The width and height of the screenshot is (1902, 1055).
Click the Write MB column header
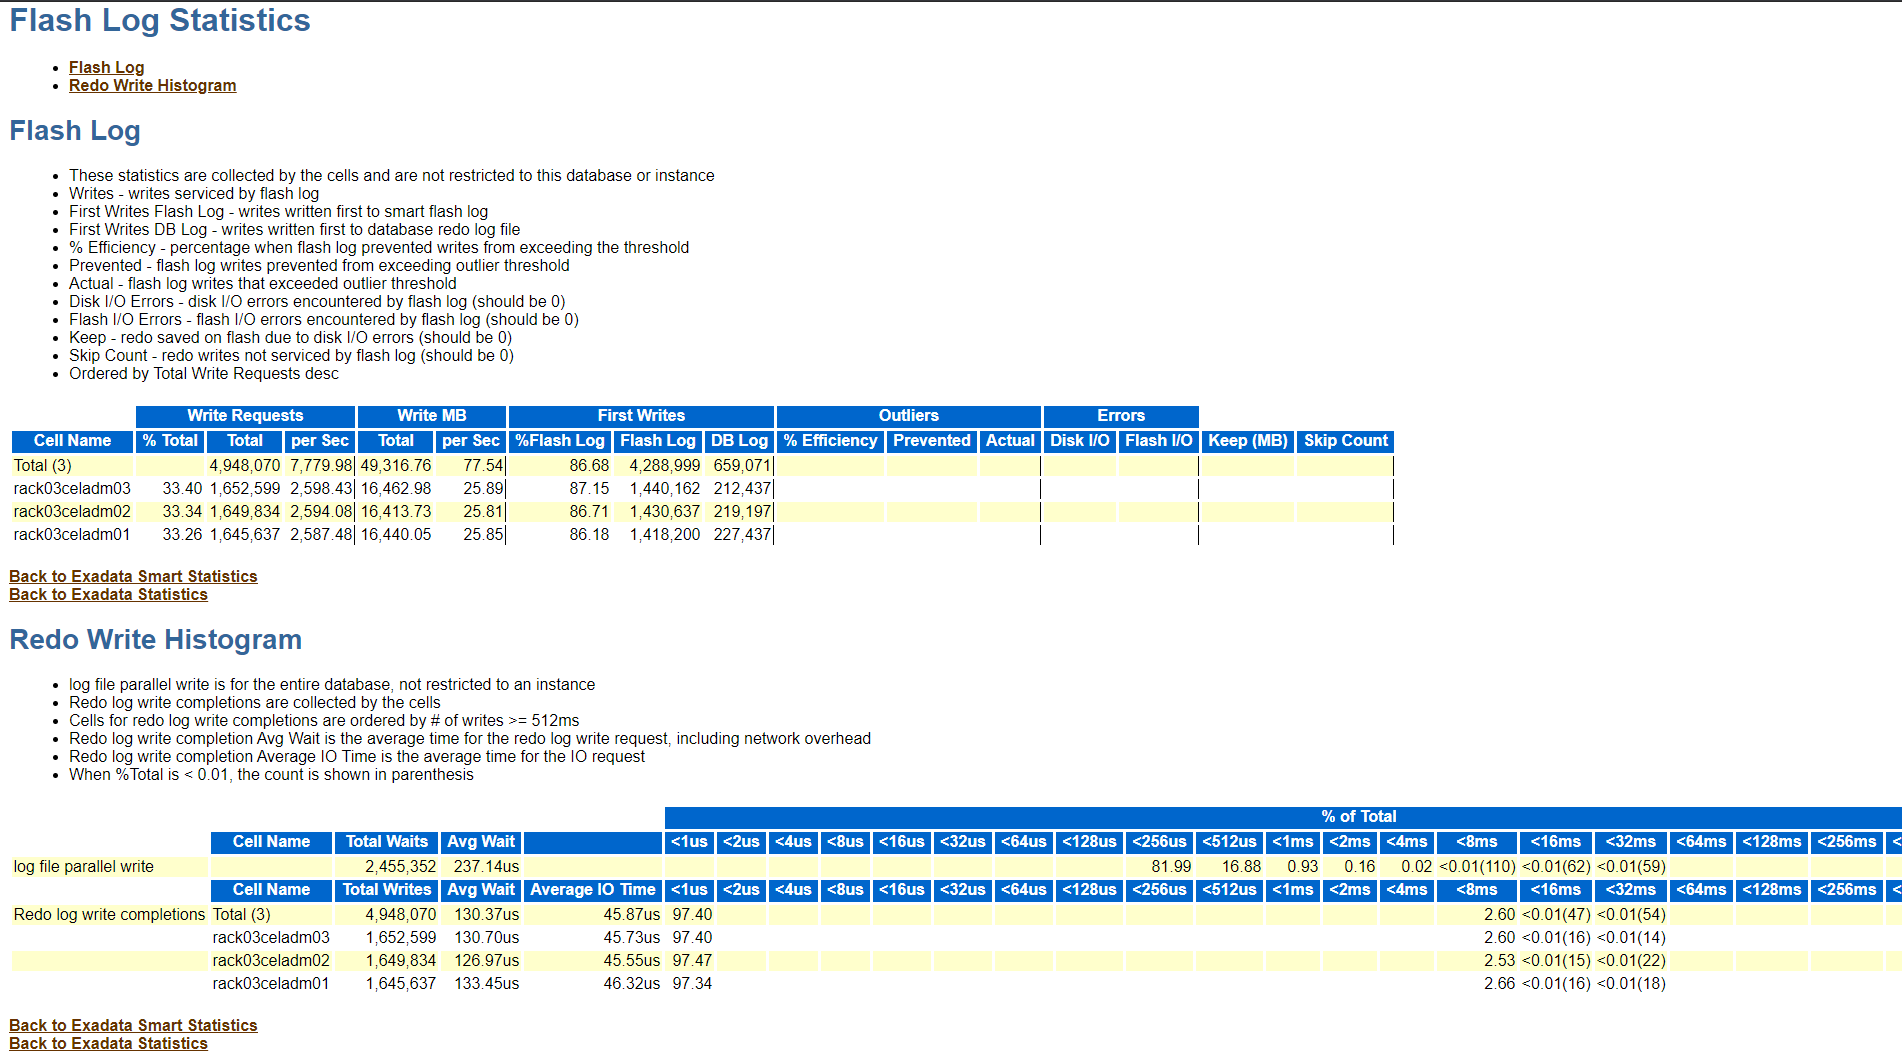tap(431, 415)
